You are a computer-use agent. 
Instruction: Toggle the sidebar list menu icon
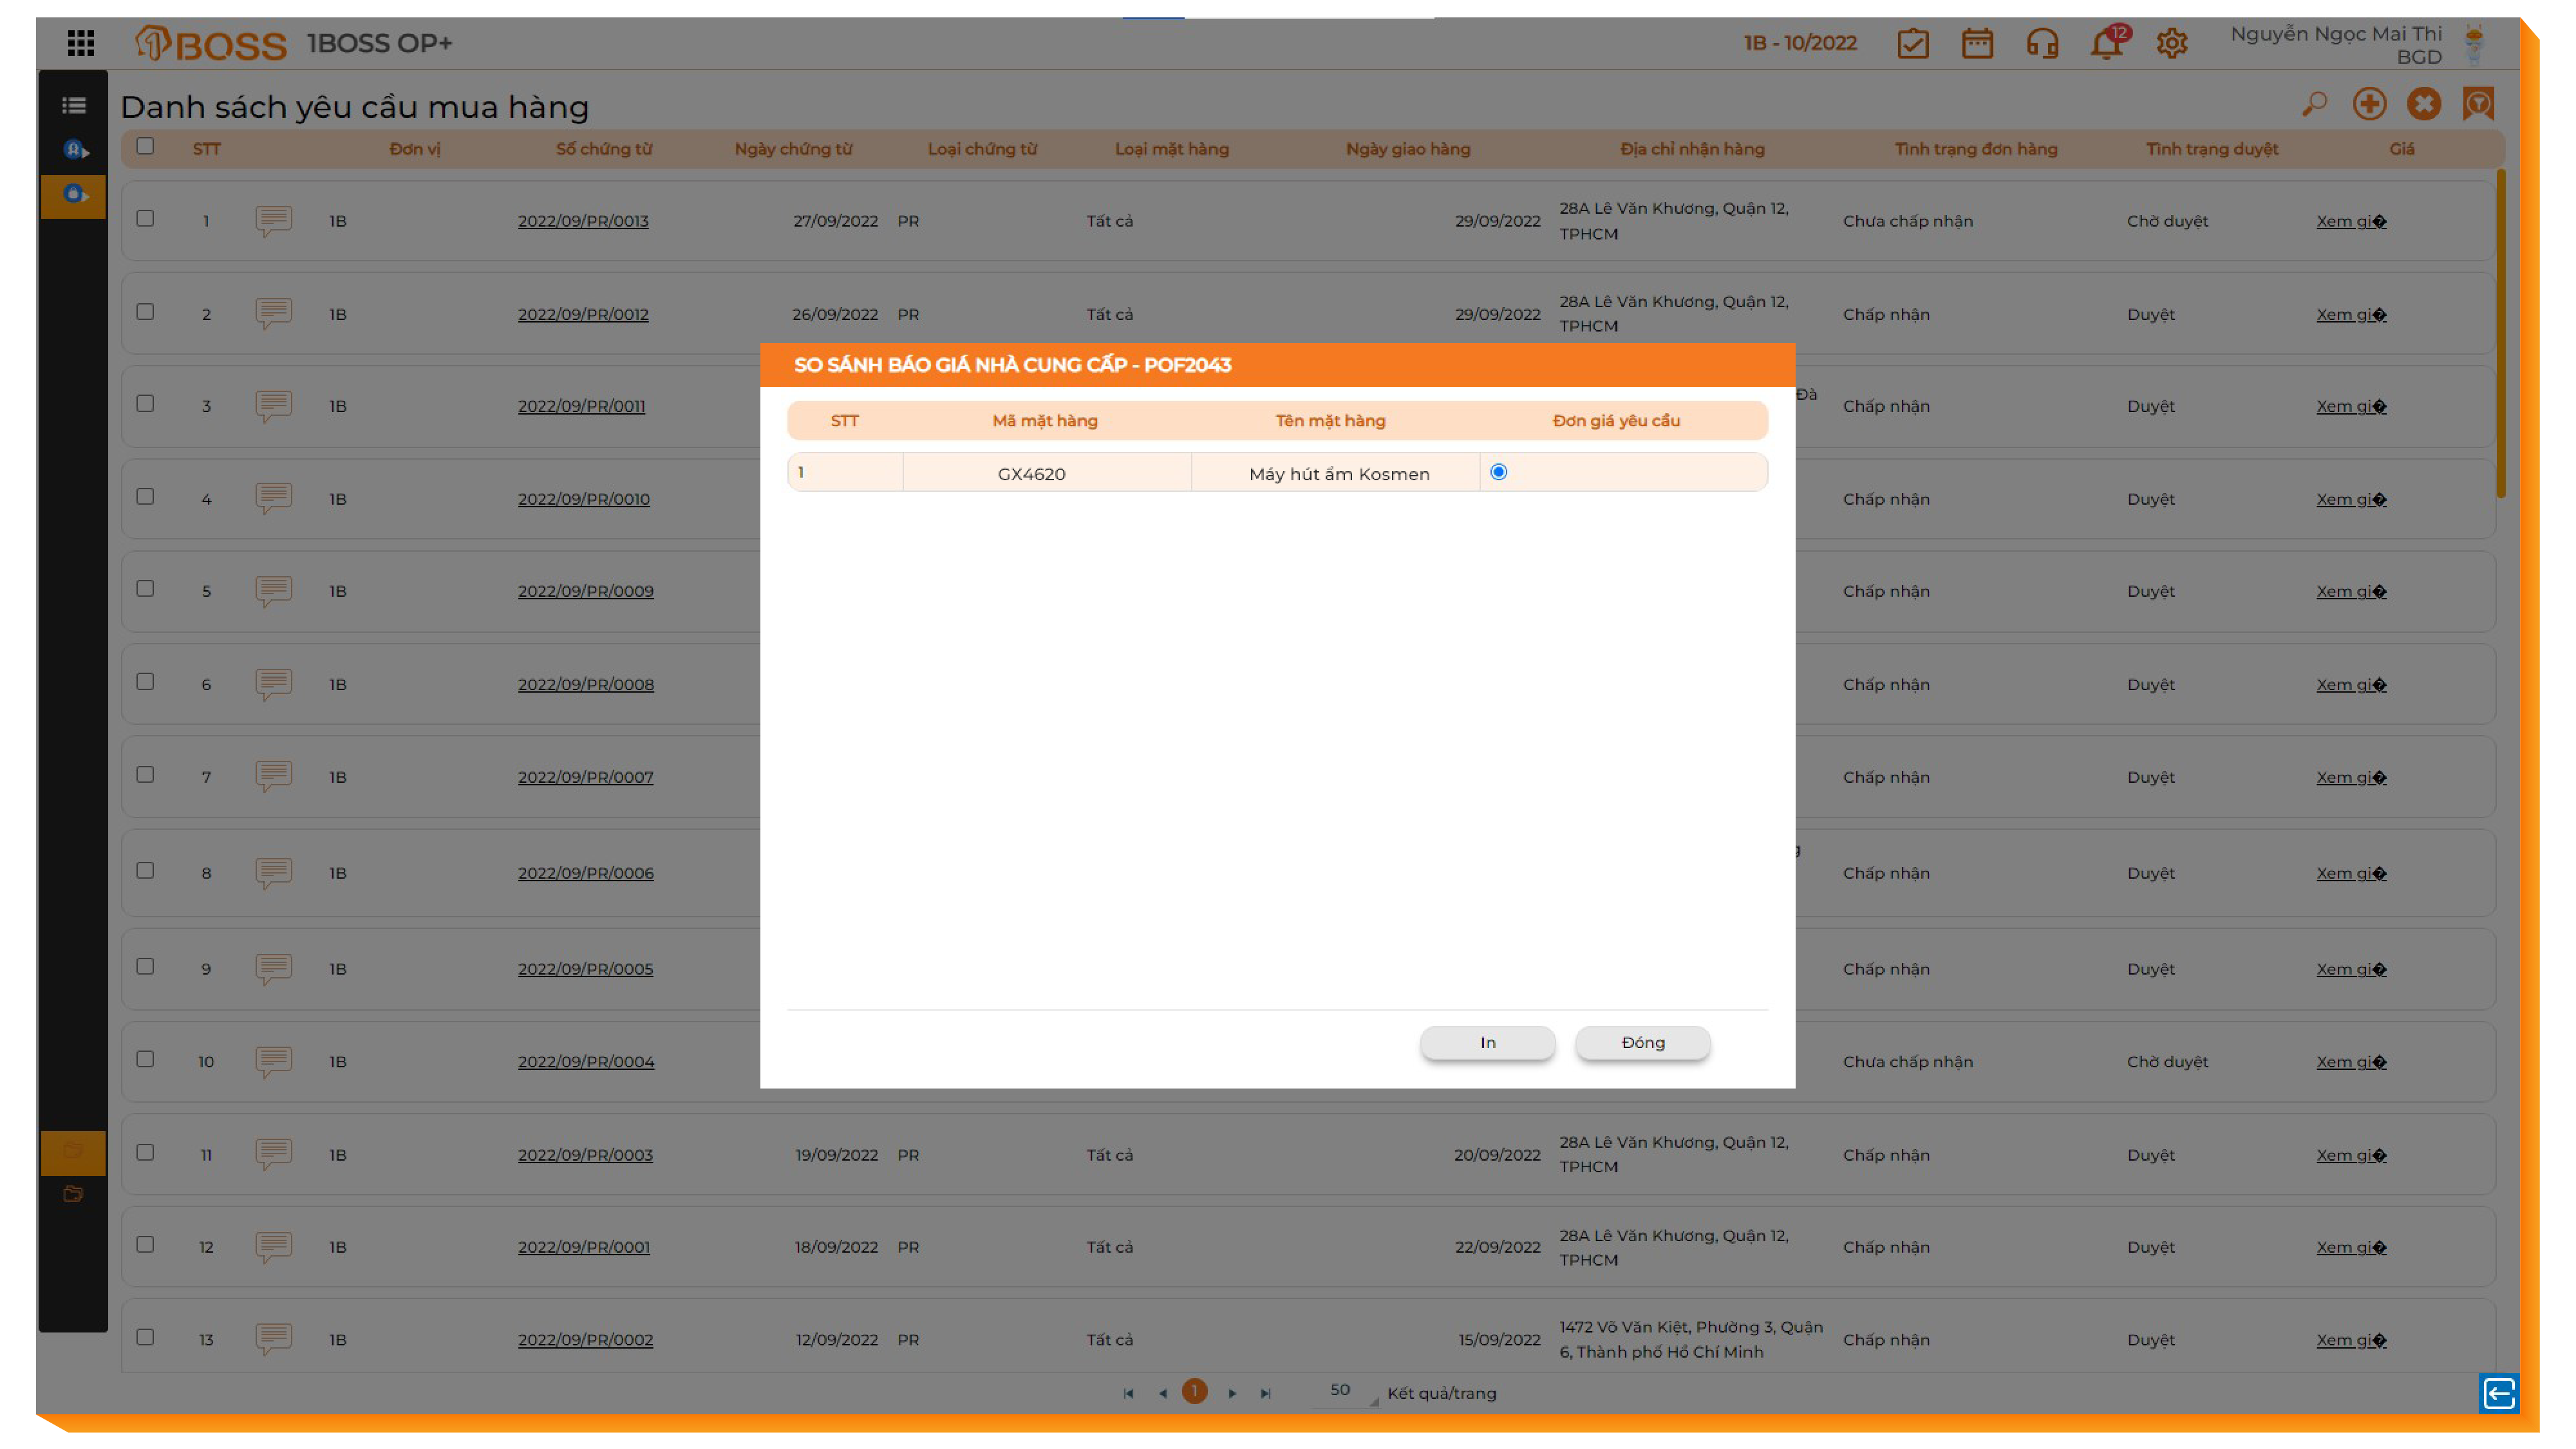[73, 105]
